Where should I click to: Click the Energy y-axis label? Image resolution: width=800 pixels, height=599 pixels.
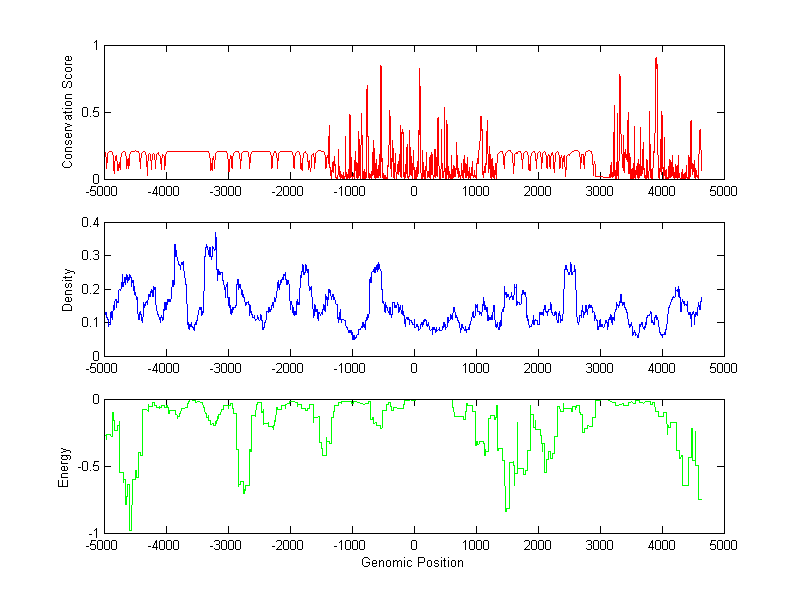click(67, 466)
